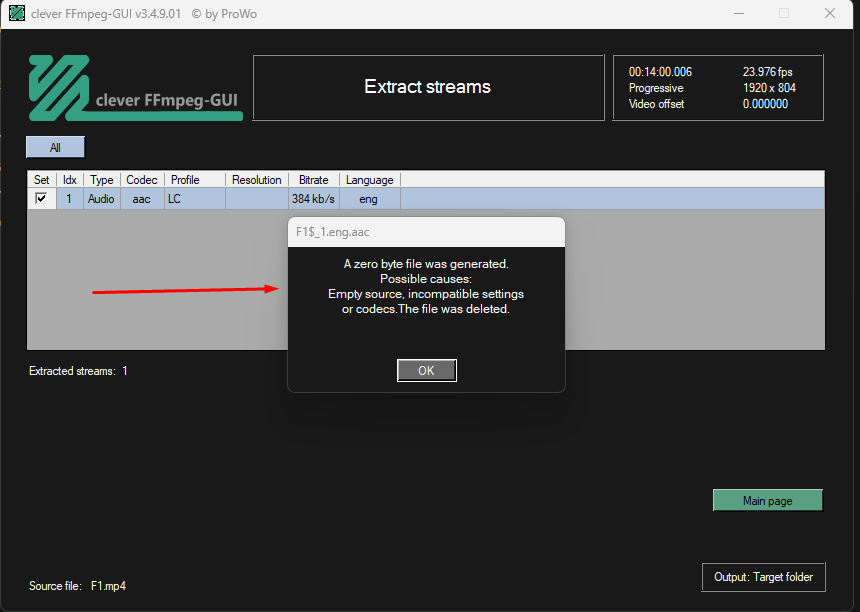Click the Bitrate column header
This screenshot has width=860, height=612.
pos(314,180)
